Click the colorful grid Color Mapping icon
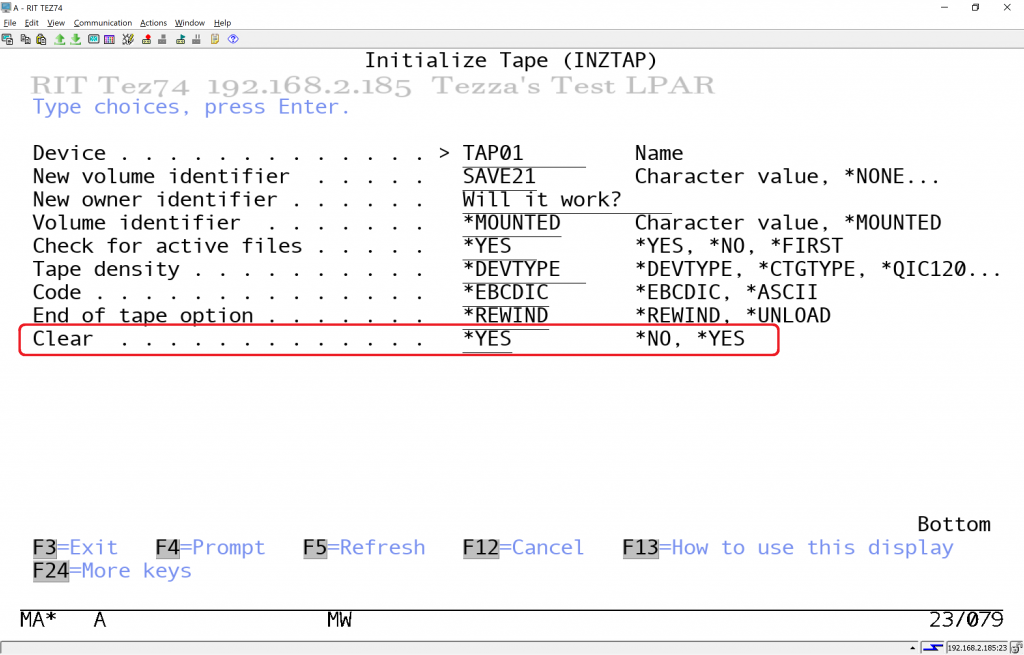 (111, 40)
